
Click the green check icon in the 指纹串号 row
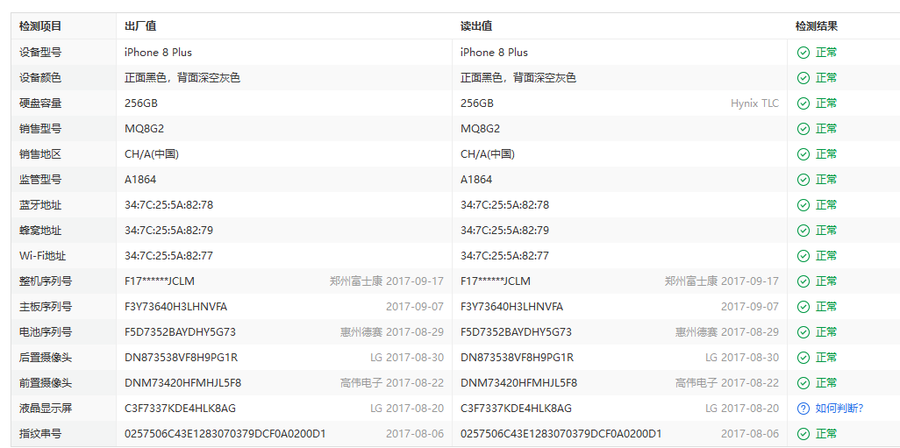click(x=803, y=434)
